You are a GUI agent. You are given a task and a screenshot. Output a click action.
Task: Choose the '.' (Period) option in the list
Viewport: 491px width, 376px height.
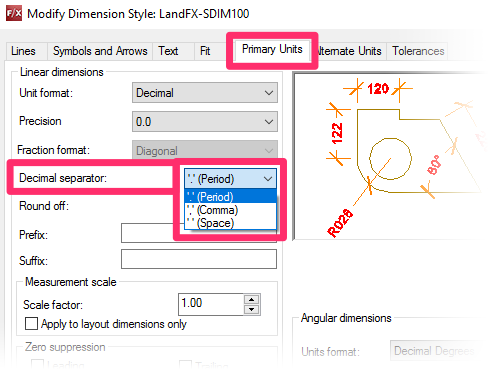point(231,197)
